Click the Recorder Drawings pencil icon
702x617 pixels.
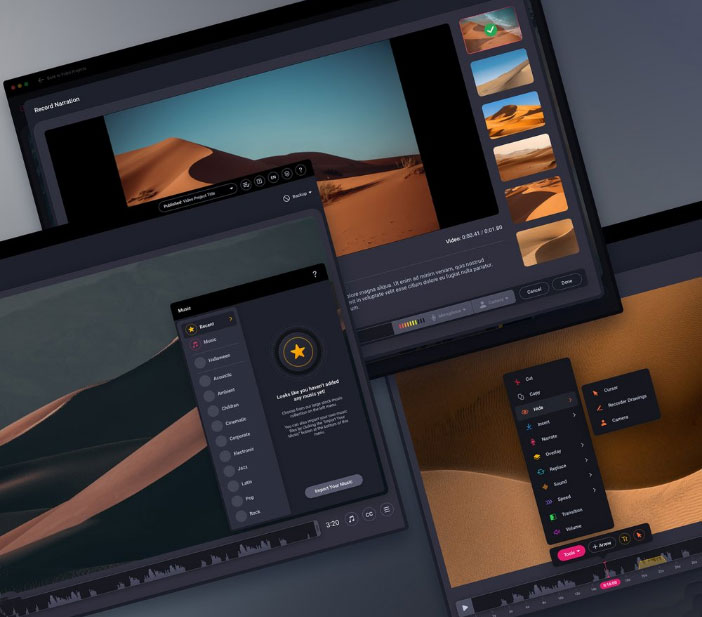tap(599, 408)
